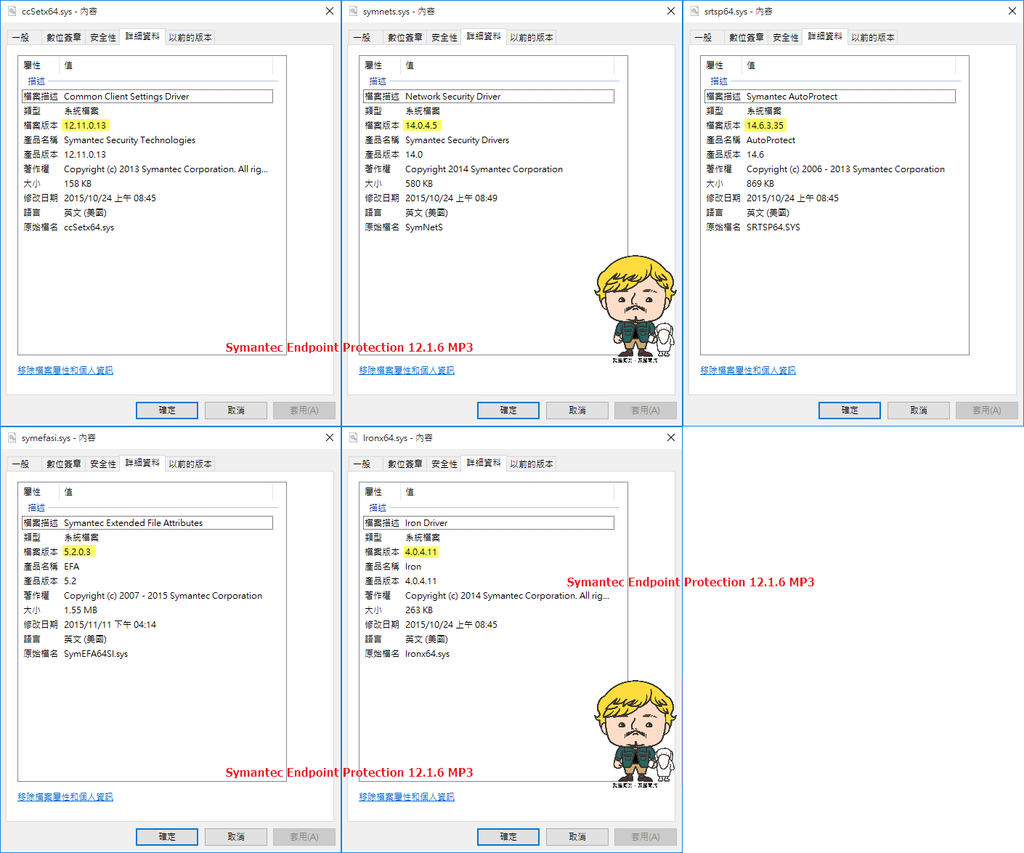Click "Symantec Security Drivers" product name

tap(457, 140)
